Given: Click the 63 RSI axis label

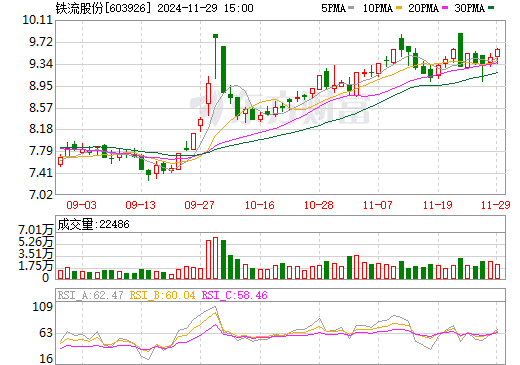Looking at the screenshot, I should click(x=46, y=333).
